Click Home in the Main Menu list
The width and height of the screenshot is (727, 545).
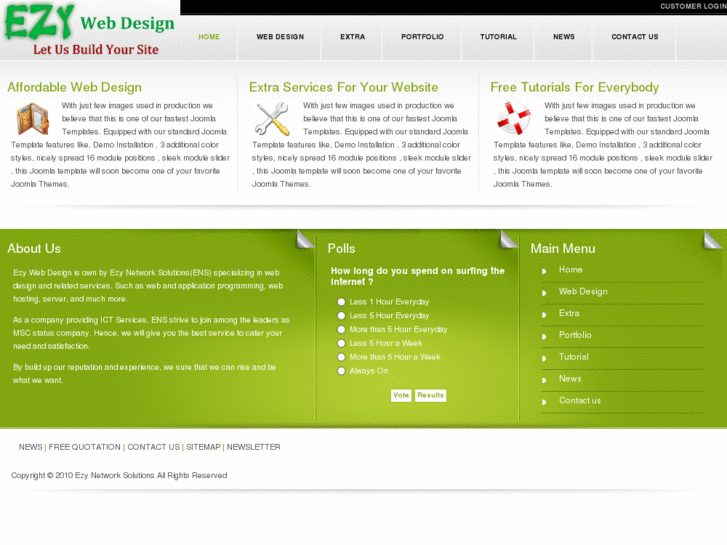click(x=570, y=270)
